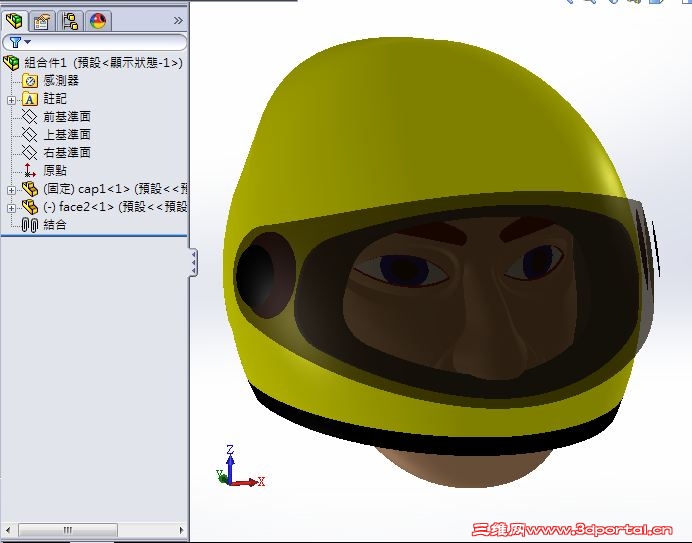Select the 原點 origin item
Viewport: 692px width, 543px height.
(55, 171)
